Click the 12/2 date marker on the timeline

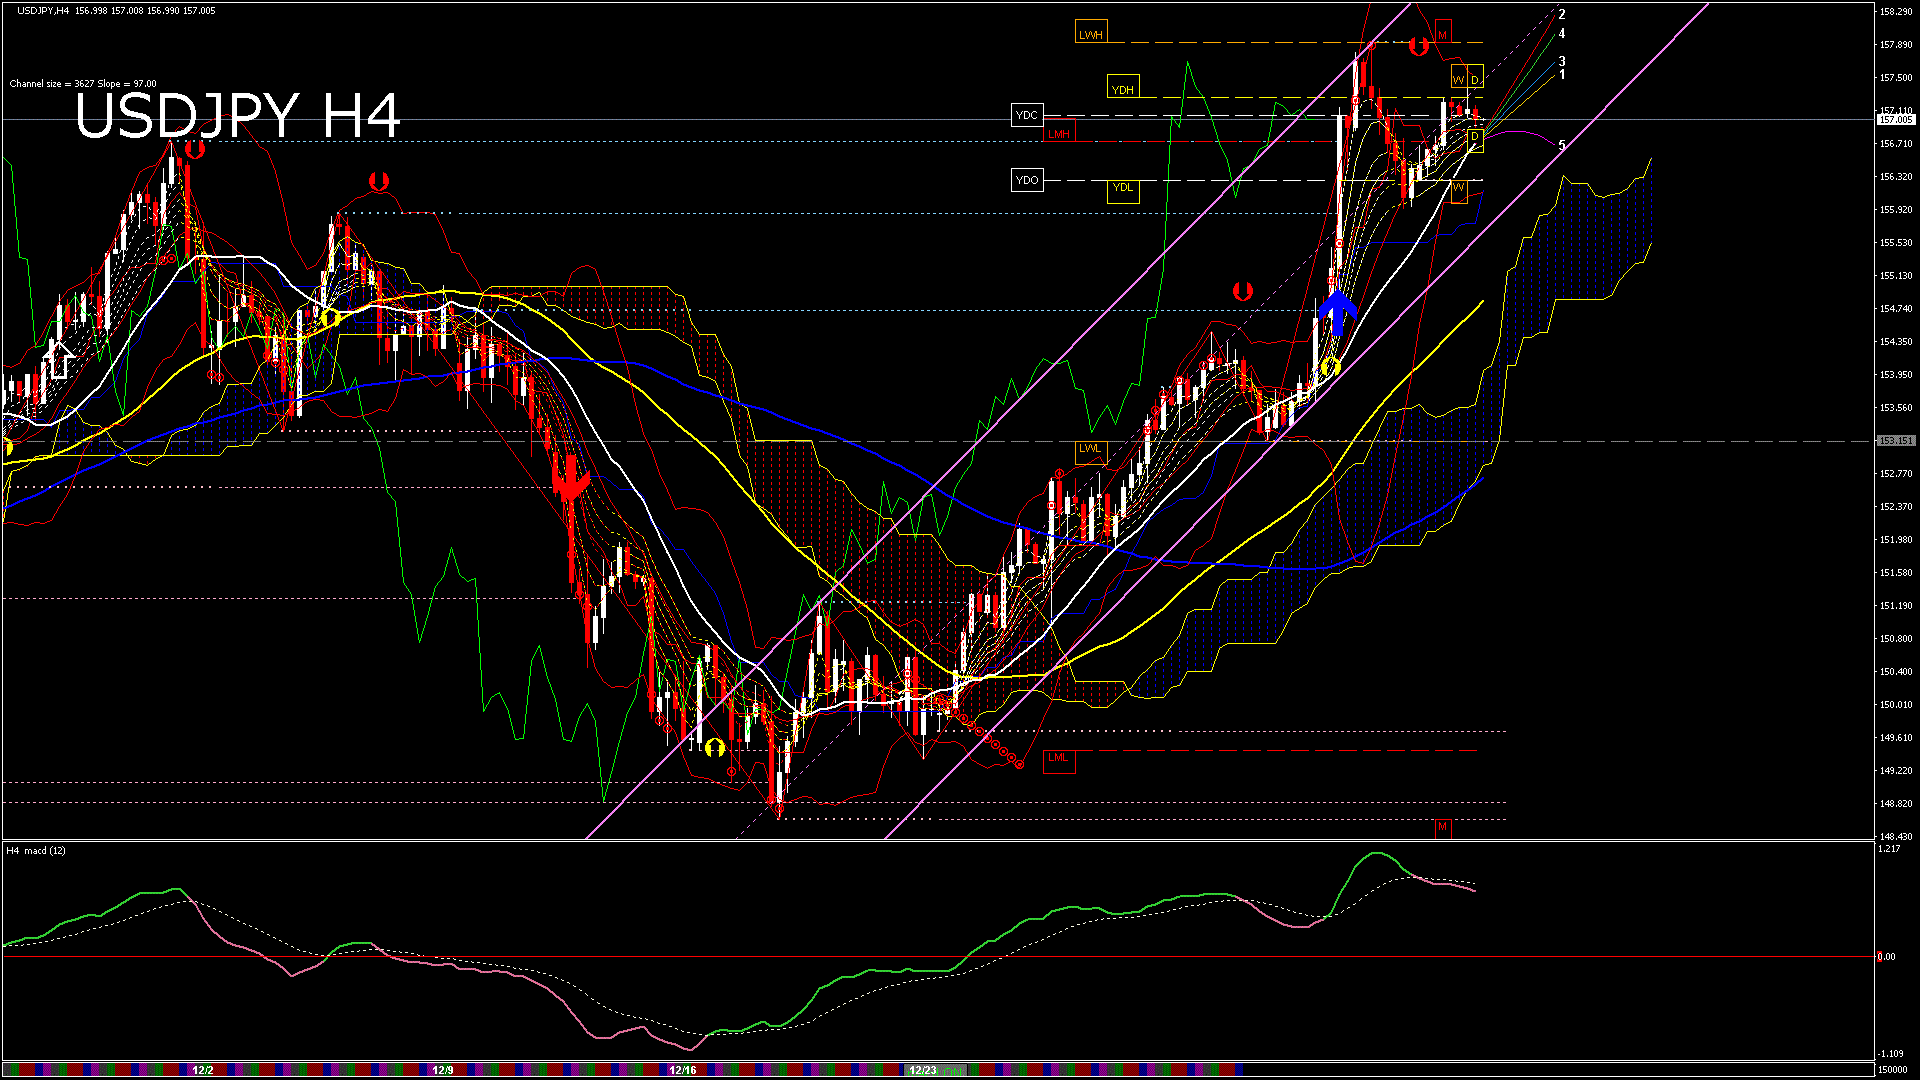tap(203, 1070)
